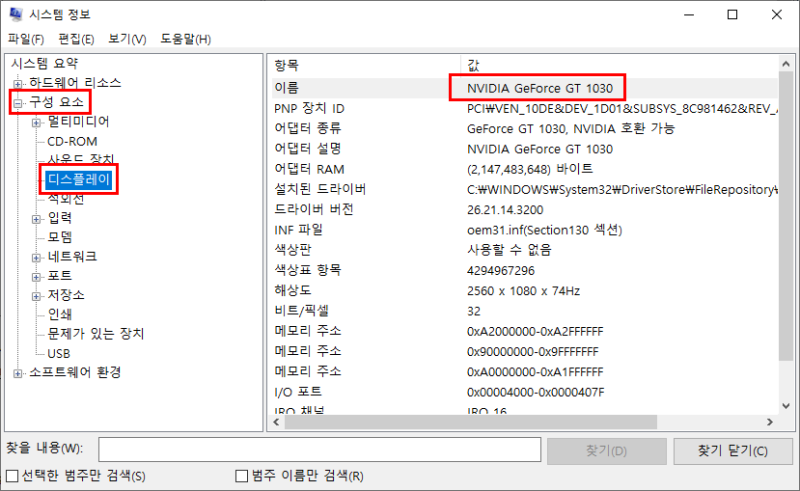Click the disabled 찾기(D) button

point(606,451)
